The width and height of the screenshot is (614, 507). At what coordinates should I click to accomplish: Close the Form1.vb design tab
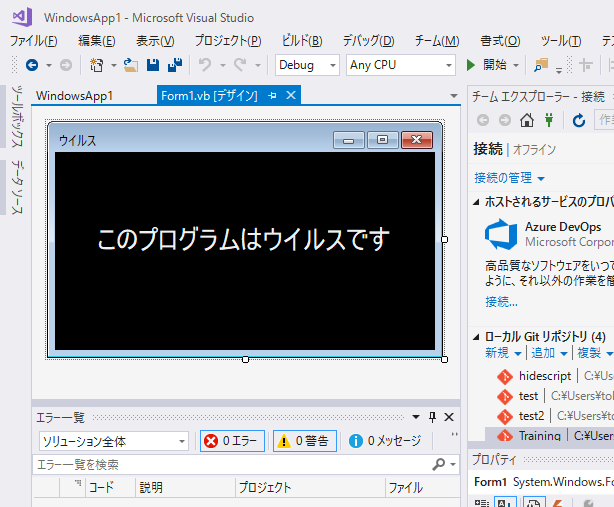coord(291,95)
